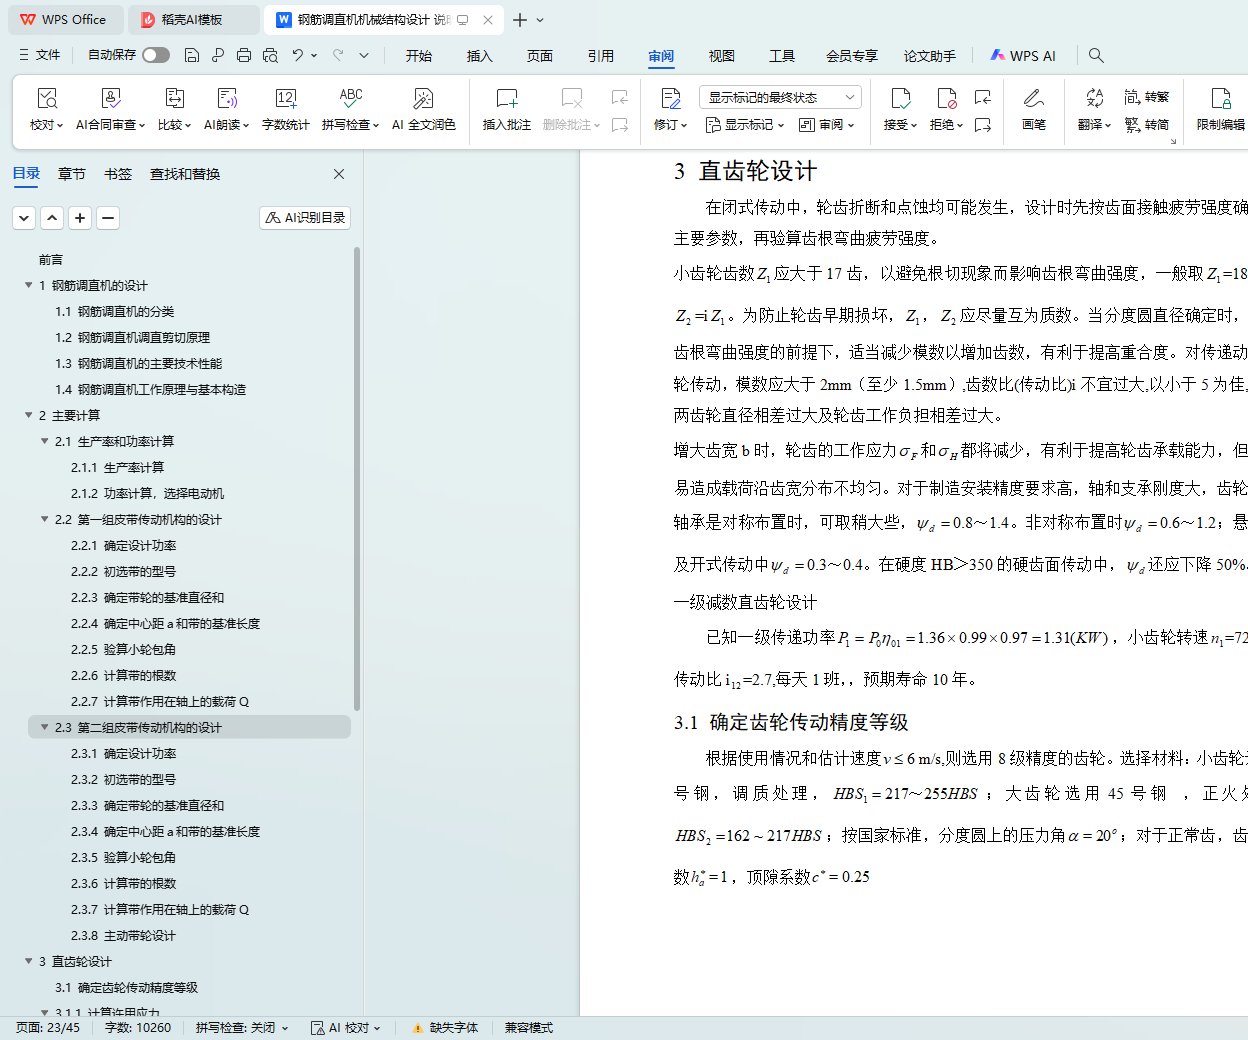Click the search magnifier in menu bar
The height and width of the screenshot is (1040, 1248).
point(1096,55)
